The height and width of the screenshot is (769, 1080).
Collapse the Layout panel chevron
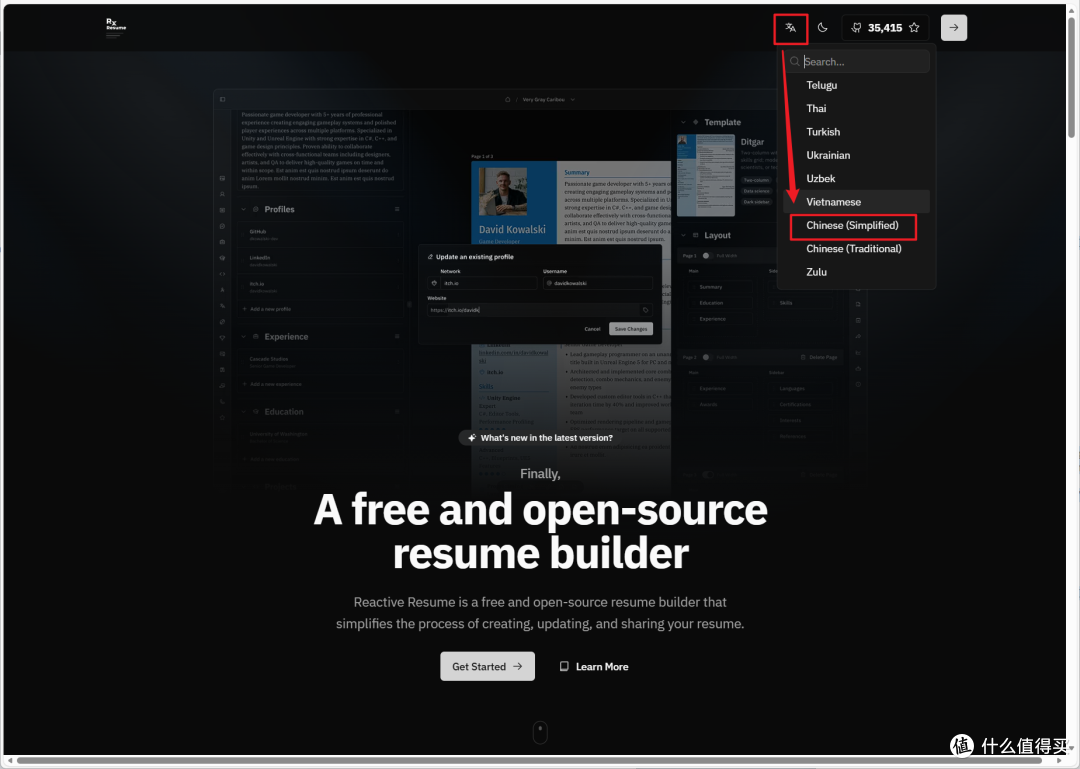click(x=683, y=235)
